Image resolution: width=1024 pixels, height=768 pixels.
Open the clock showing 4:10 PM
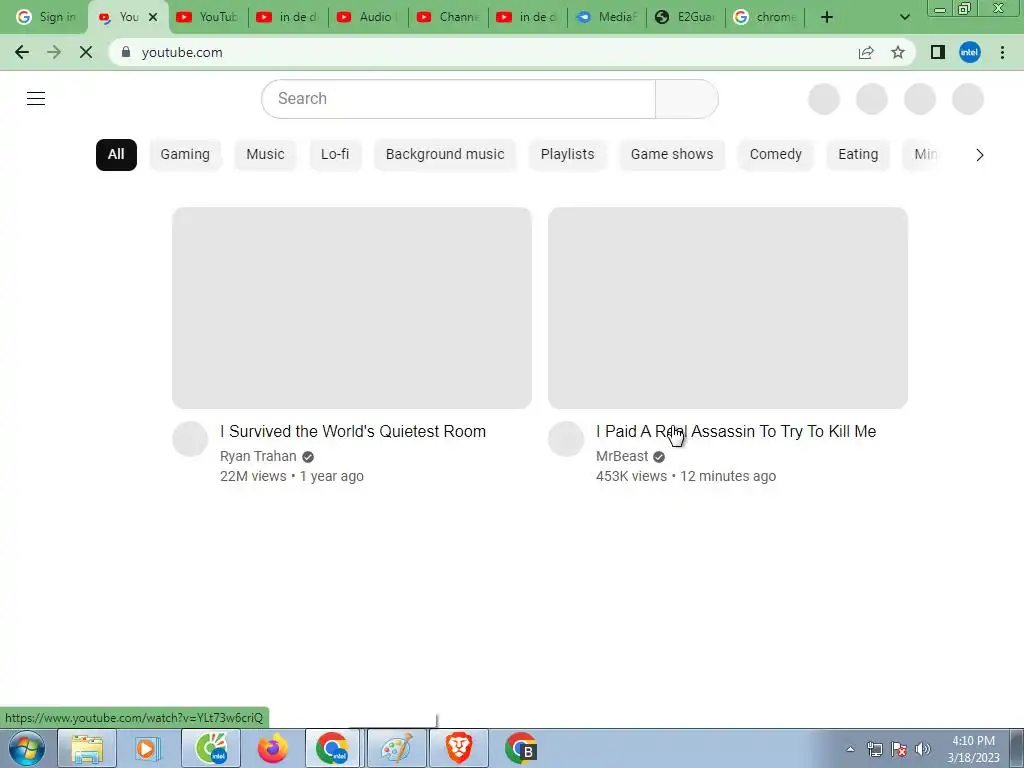tap(973, 749)
